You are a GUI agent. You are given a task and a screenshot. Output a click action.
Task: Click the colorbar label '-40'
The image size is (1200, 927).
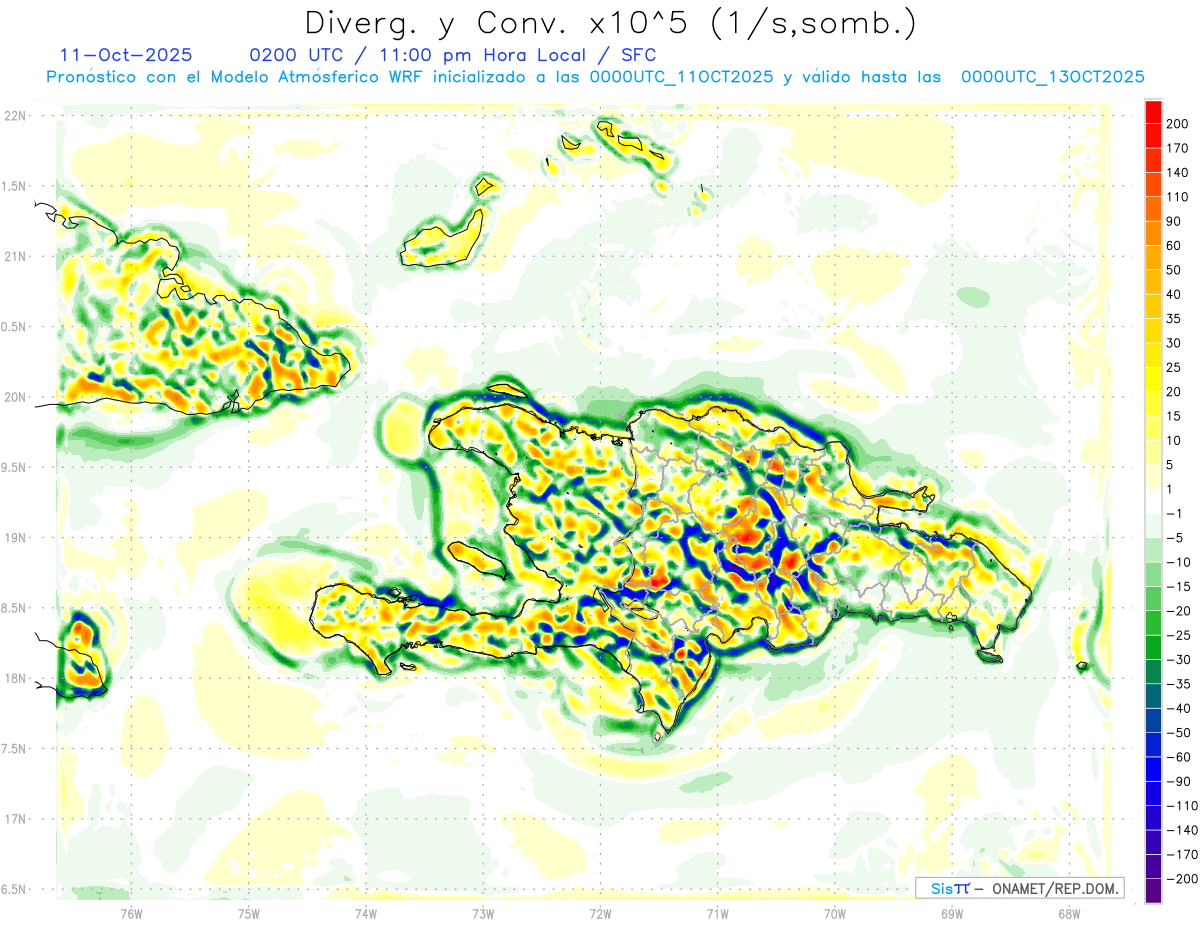[1181, 708]
